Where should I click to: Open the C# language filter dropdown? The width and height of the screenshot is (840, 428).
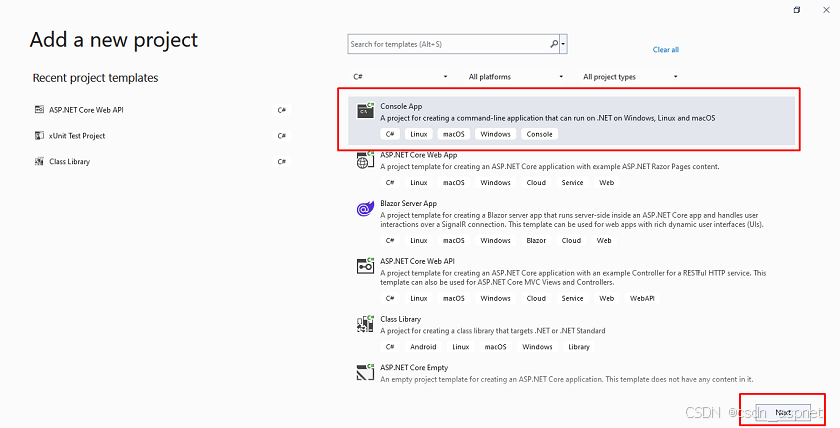[400, 77]
